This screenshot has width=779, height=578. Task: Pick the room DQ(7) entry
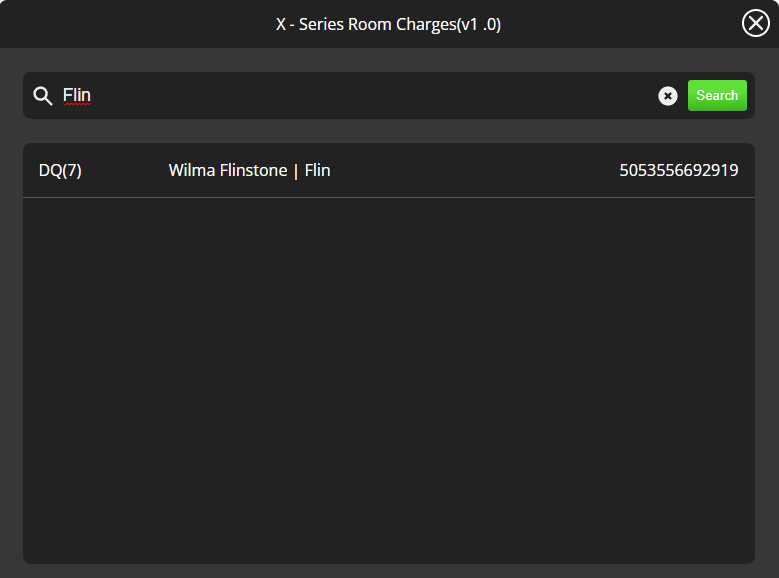tap(60, 171)
